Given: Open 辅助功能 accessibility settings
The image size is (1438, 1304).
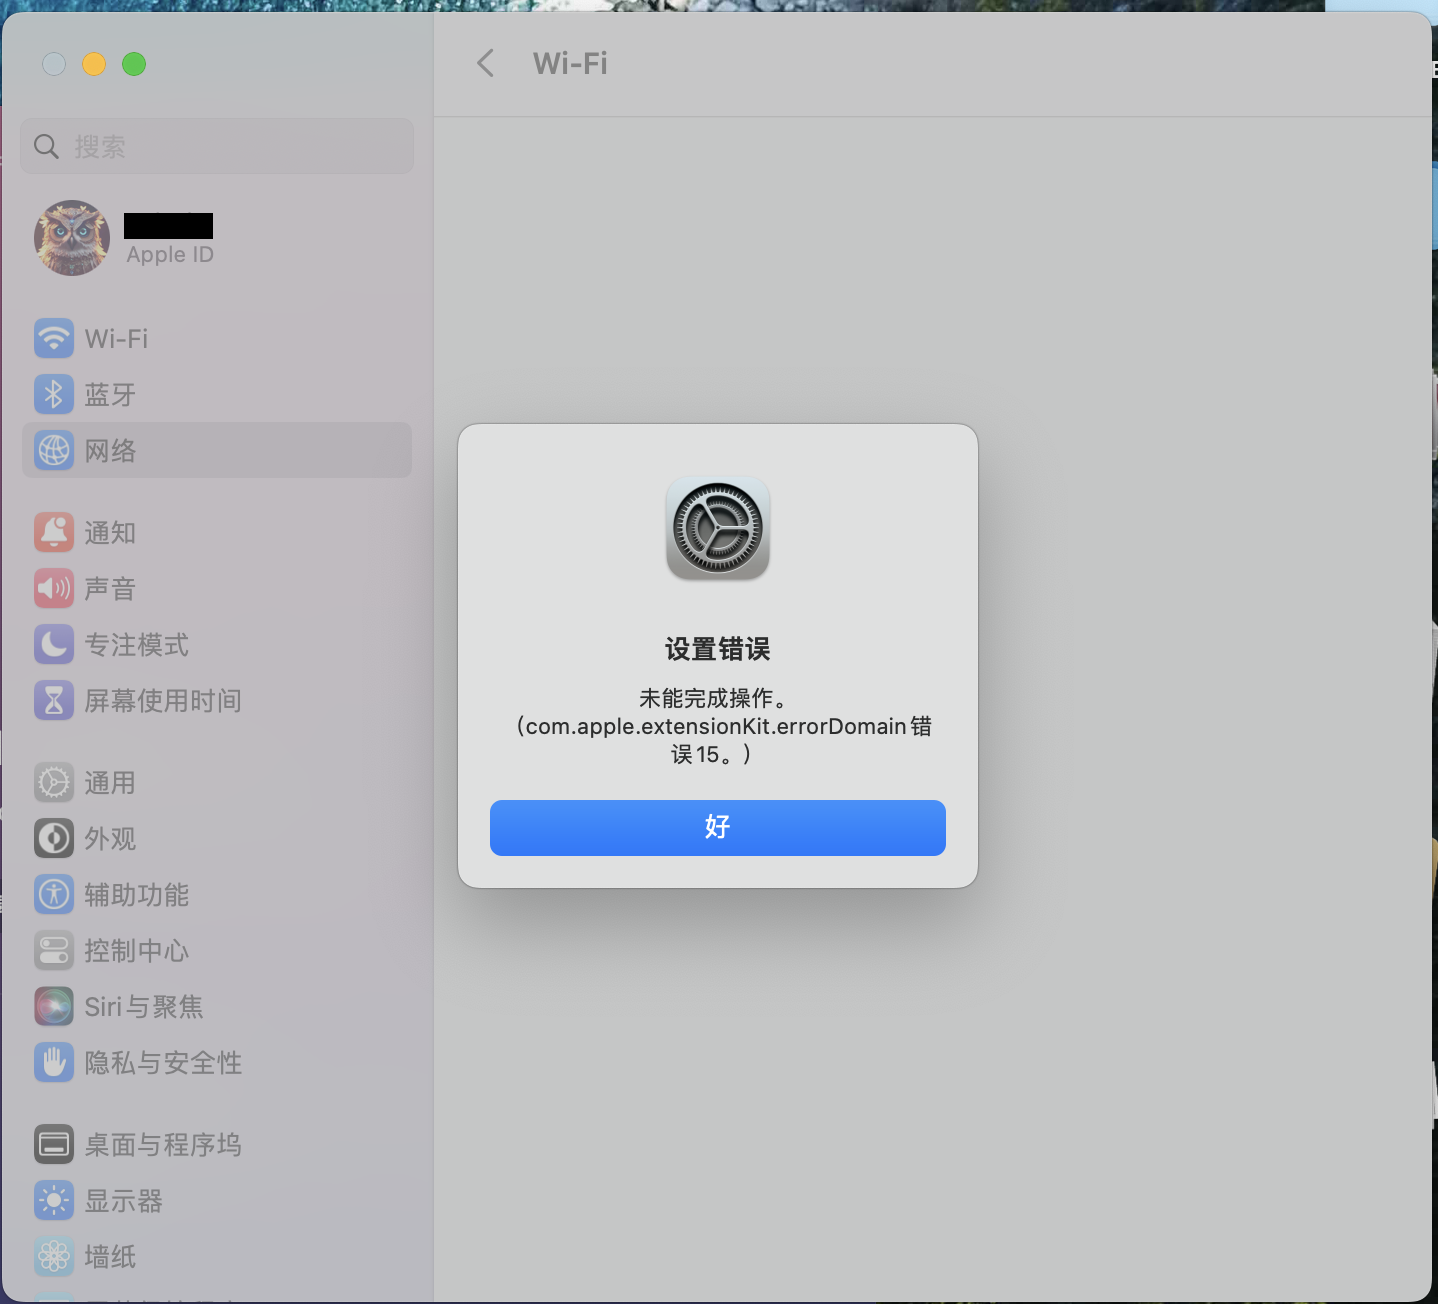Looking at the screenshot, I should pyautogui.click(x=217, y=894).
